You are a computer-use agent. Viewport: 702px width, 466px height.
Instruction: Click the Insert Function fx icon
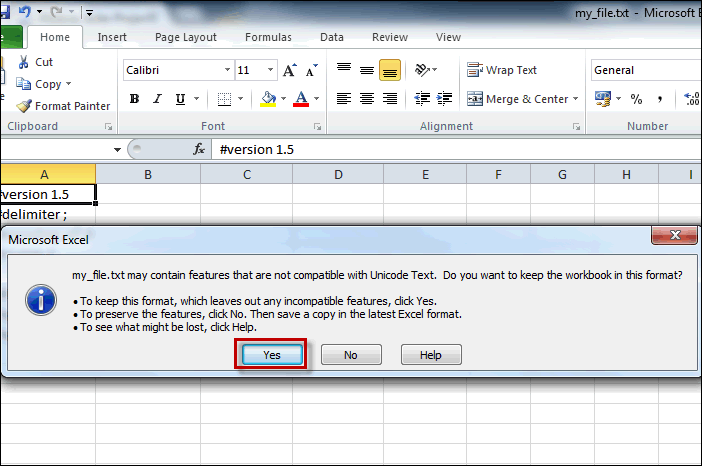(x=199, y=149)
